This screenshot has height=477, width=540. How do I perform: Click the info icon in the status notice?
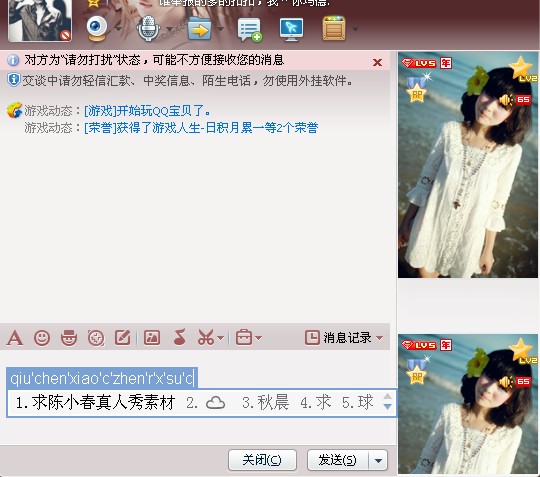[x=13, y=60]
